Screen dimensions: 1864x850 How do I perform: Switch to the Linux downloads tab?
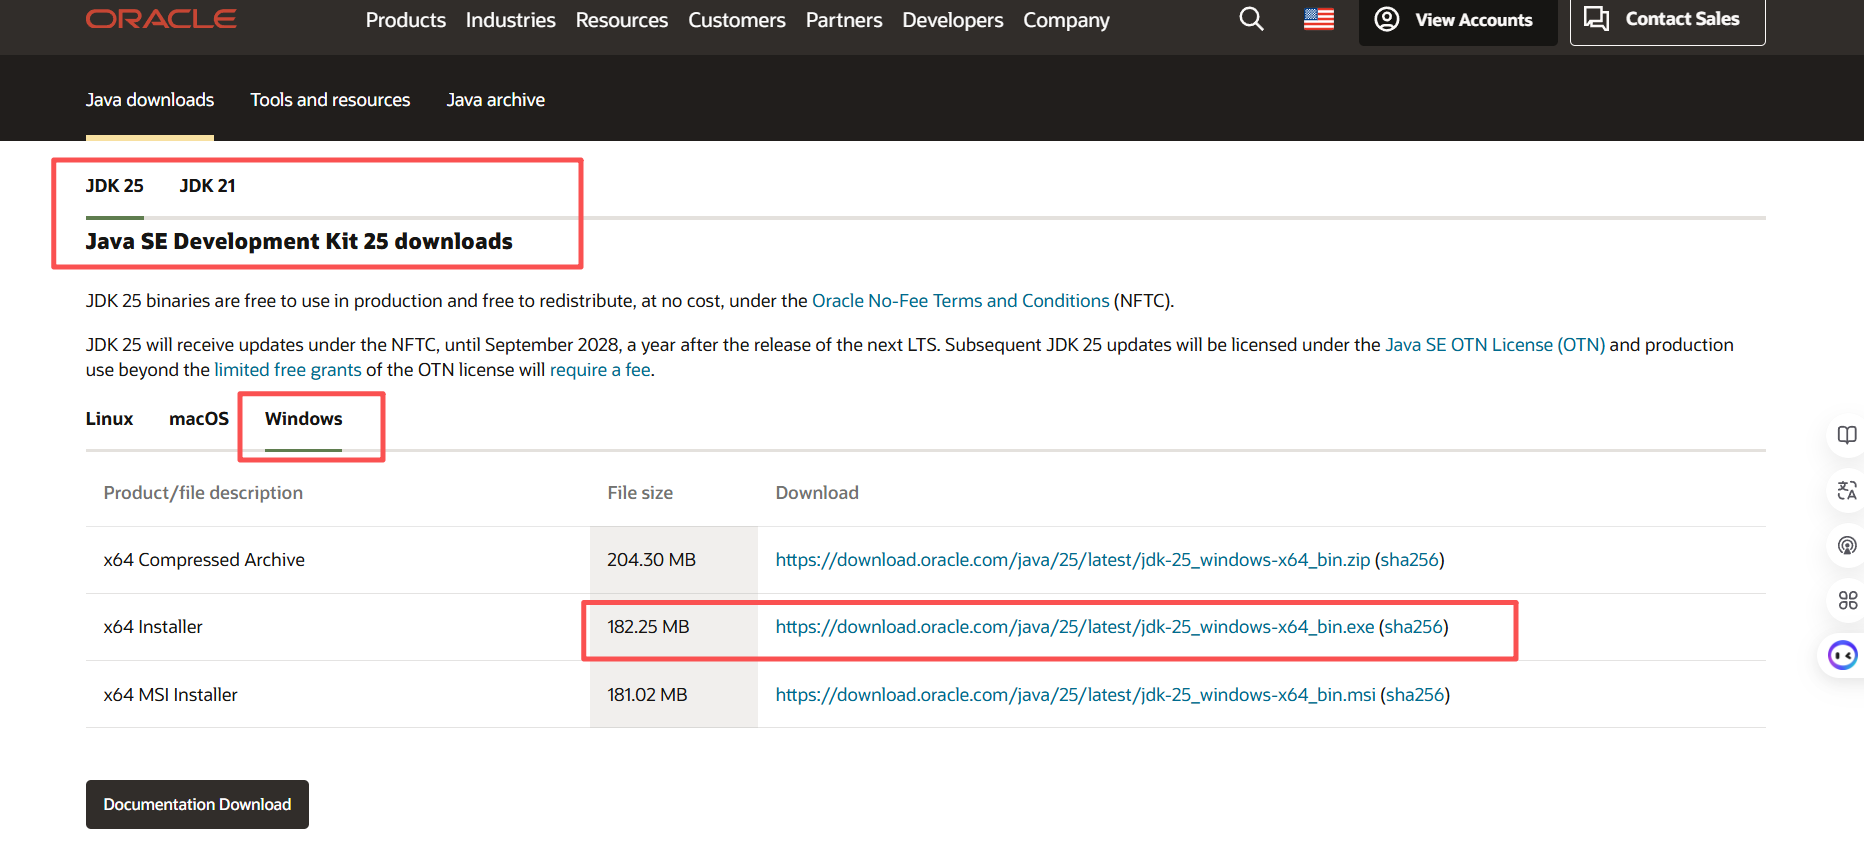pyautogui.click(x=109, y=419)
